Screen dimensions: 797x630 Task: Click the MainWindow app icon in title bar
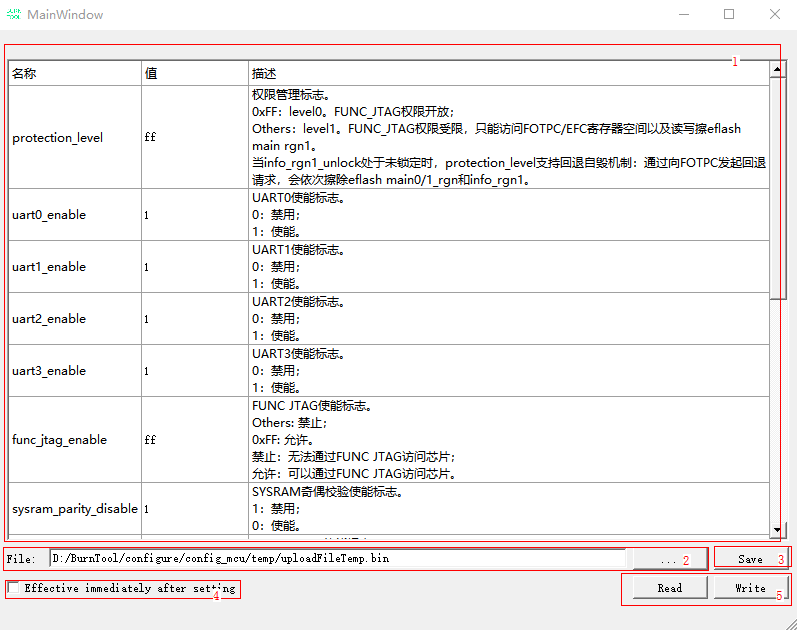pyautogui.click(x=14, y=15)
